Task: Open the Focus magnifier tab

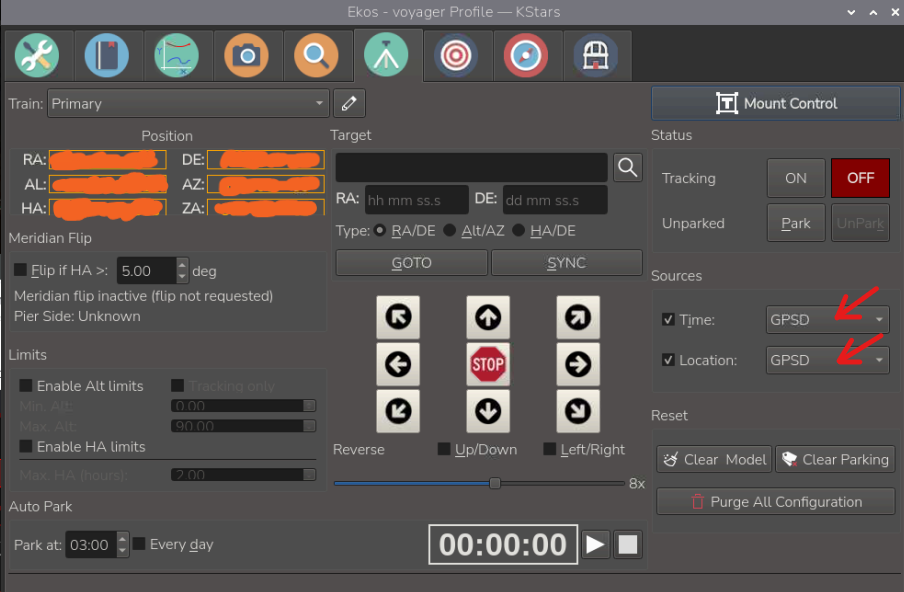Action: pos(316,56)
